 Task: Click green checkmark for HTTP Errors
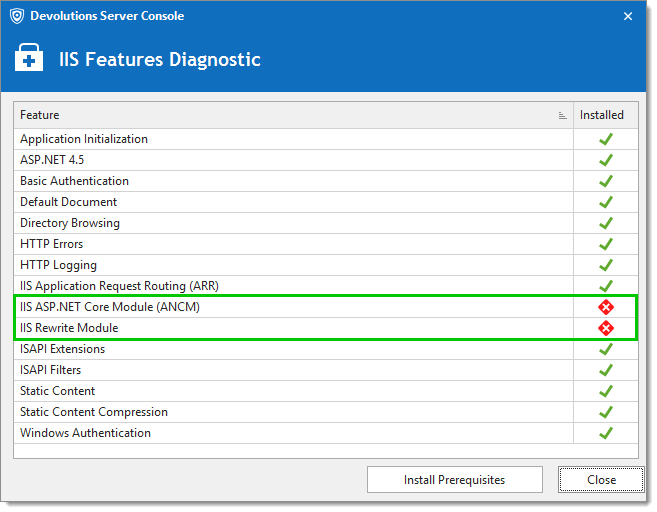point(606,244)
